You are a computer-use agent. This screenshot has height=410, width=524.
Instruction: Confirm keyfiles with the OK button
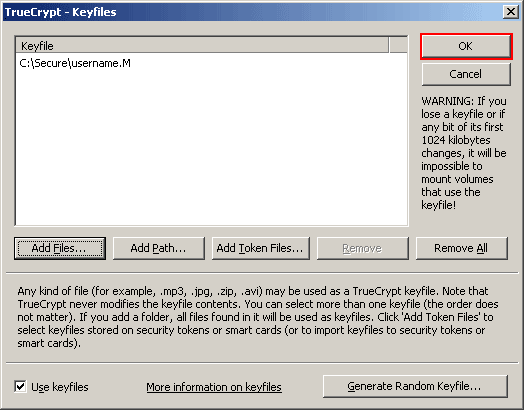click(466, 46)
